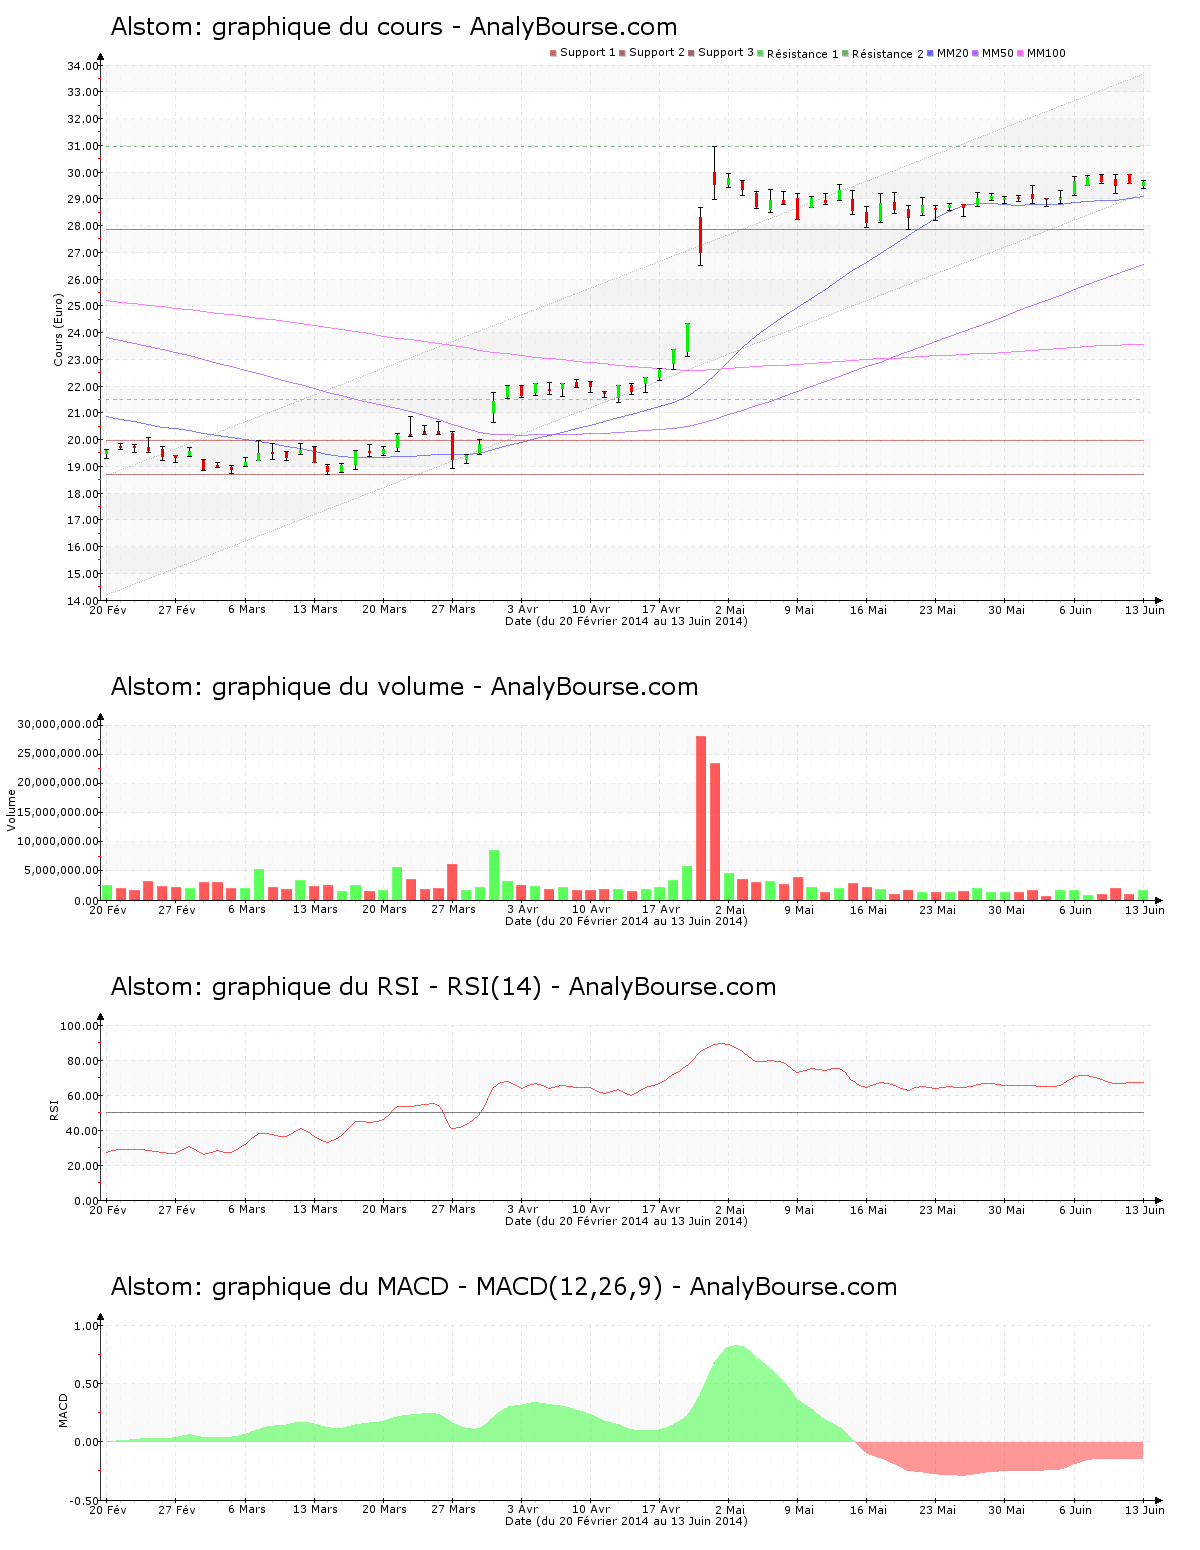This screenshot has width=1200, height=1550.
Task: Click the 31.00 value on price axis
Action: pyautogui.click(x=83, y=146)
